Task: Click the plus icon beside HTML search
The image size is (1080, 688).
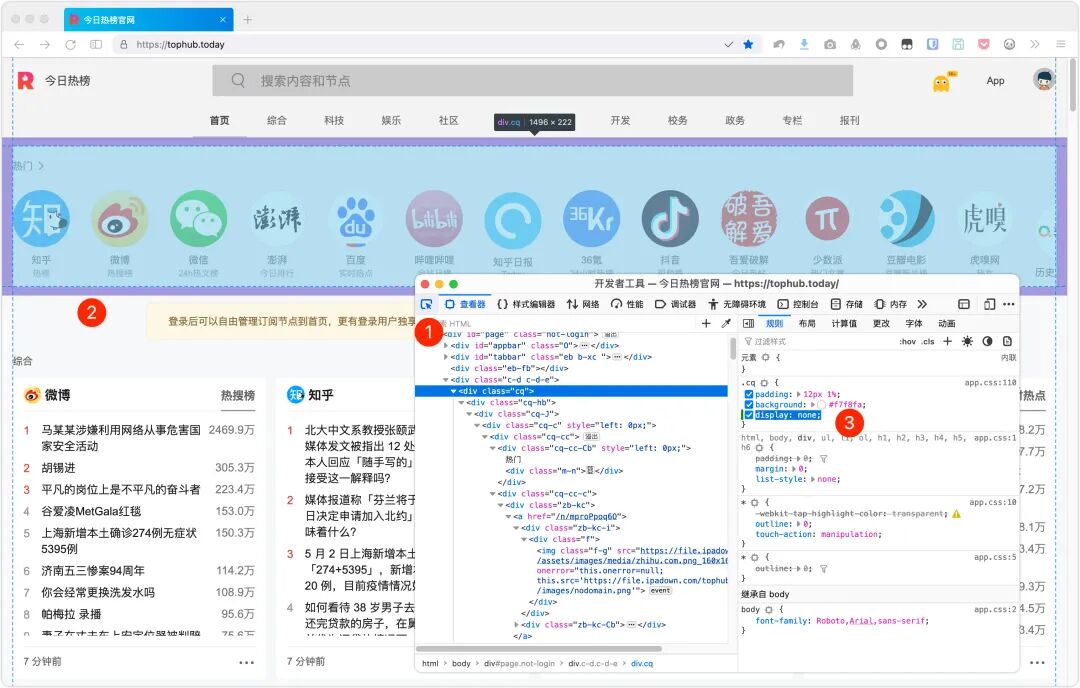Action: (x=706, y=323)
